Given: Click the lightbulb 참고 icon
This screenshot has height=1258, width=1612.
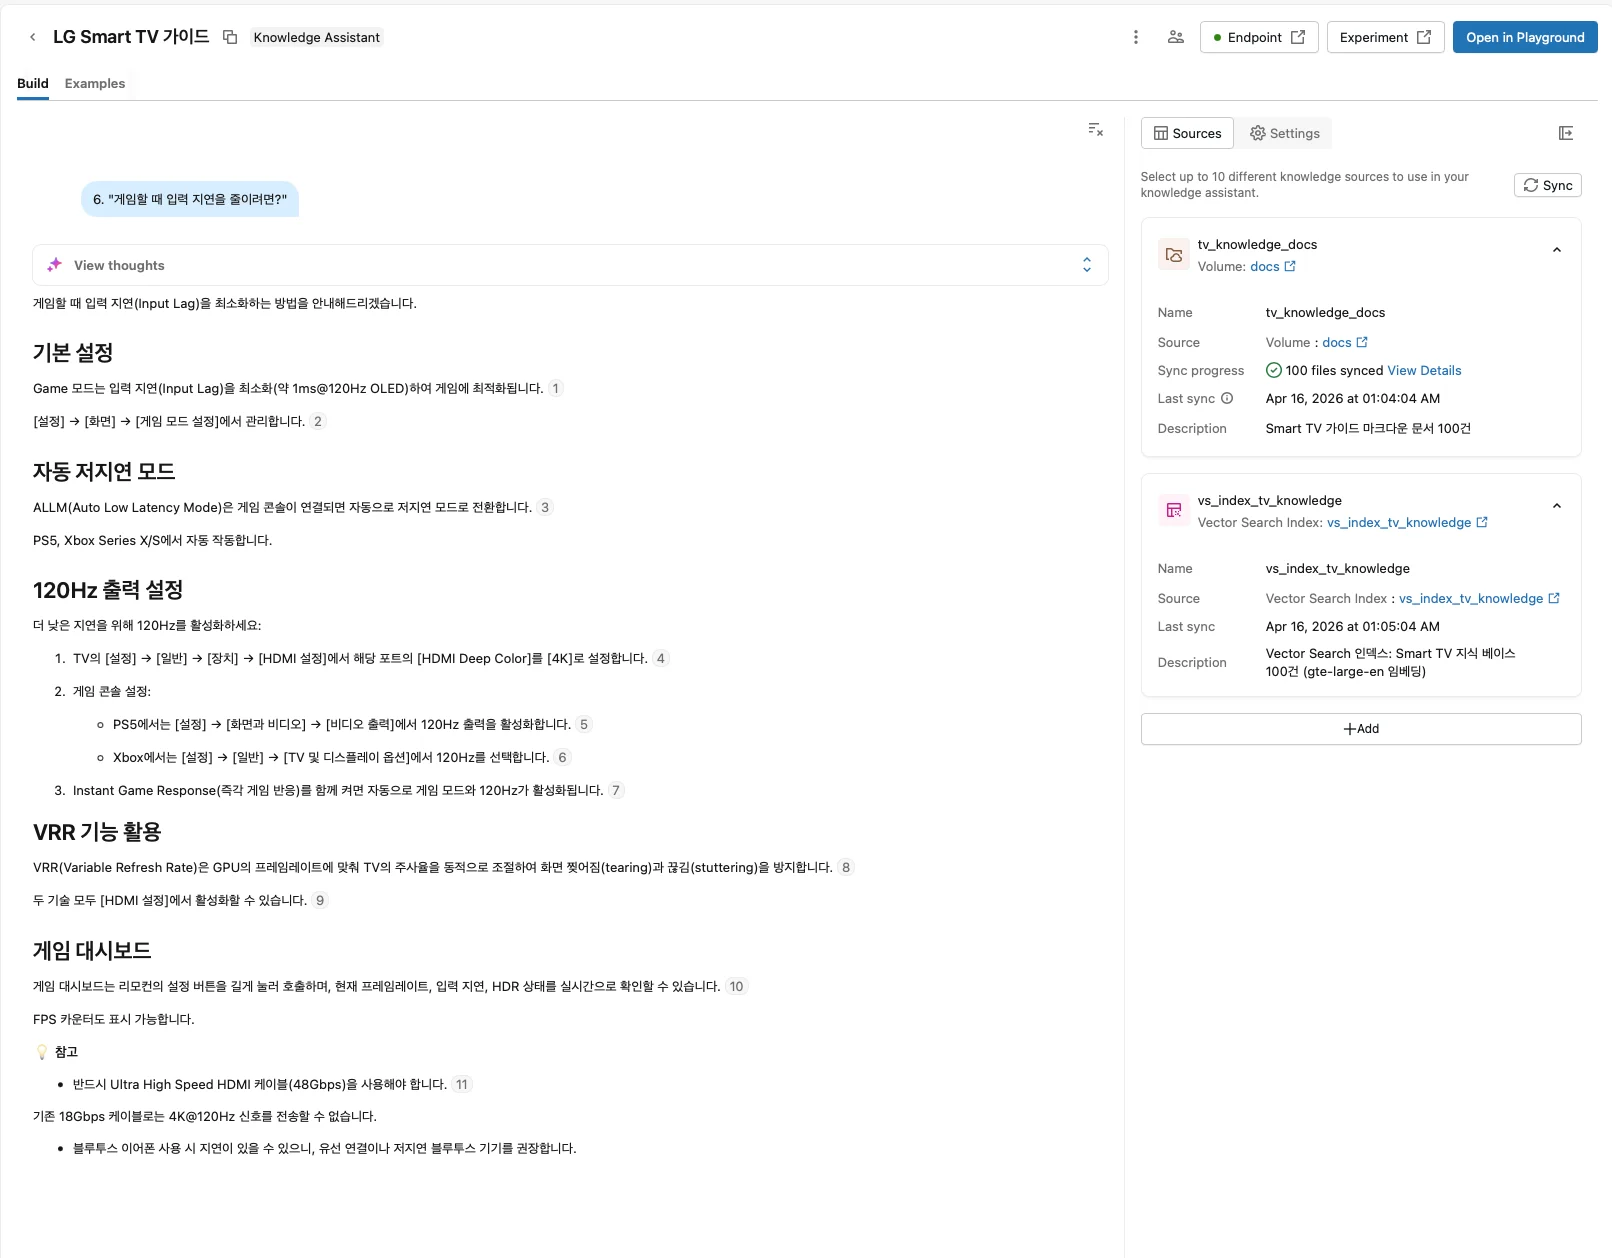Looking at the screenshot, I should (x=42, y=1052).
